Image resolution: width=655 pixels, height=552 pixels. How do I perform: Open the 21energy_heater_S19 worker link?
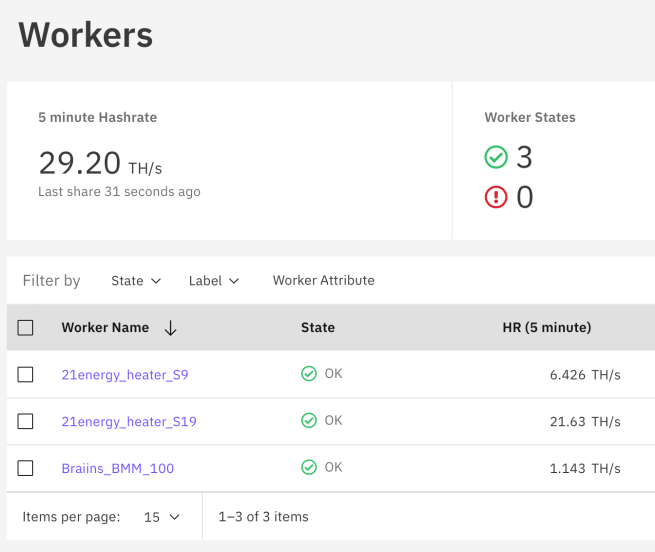pos(129,421)
